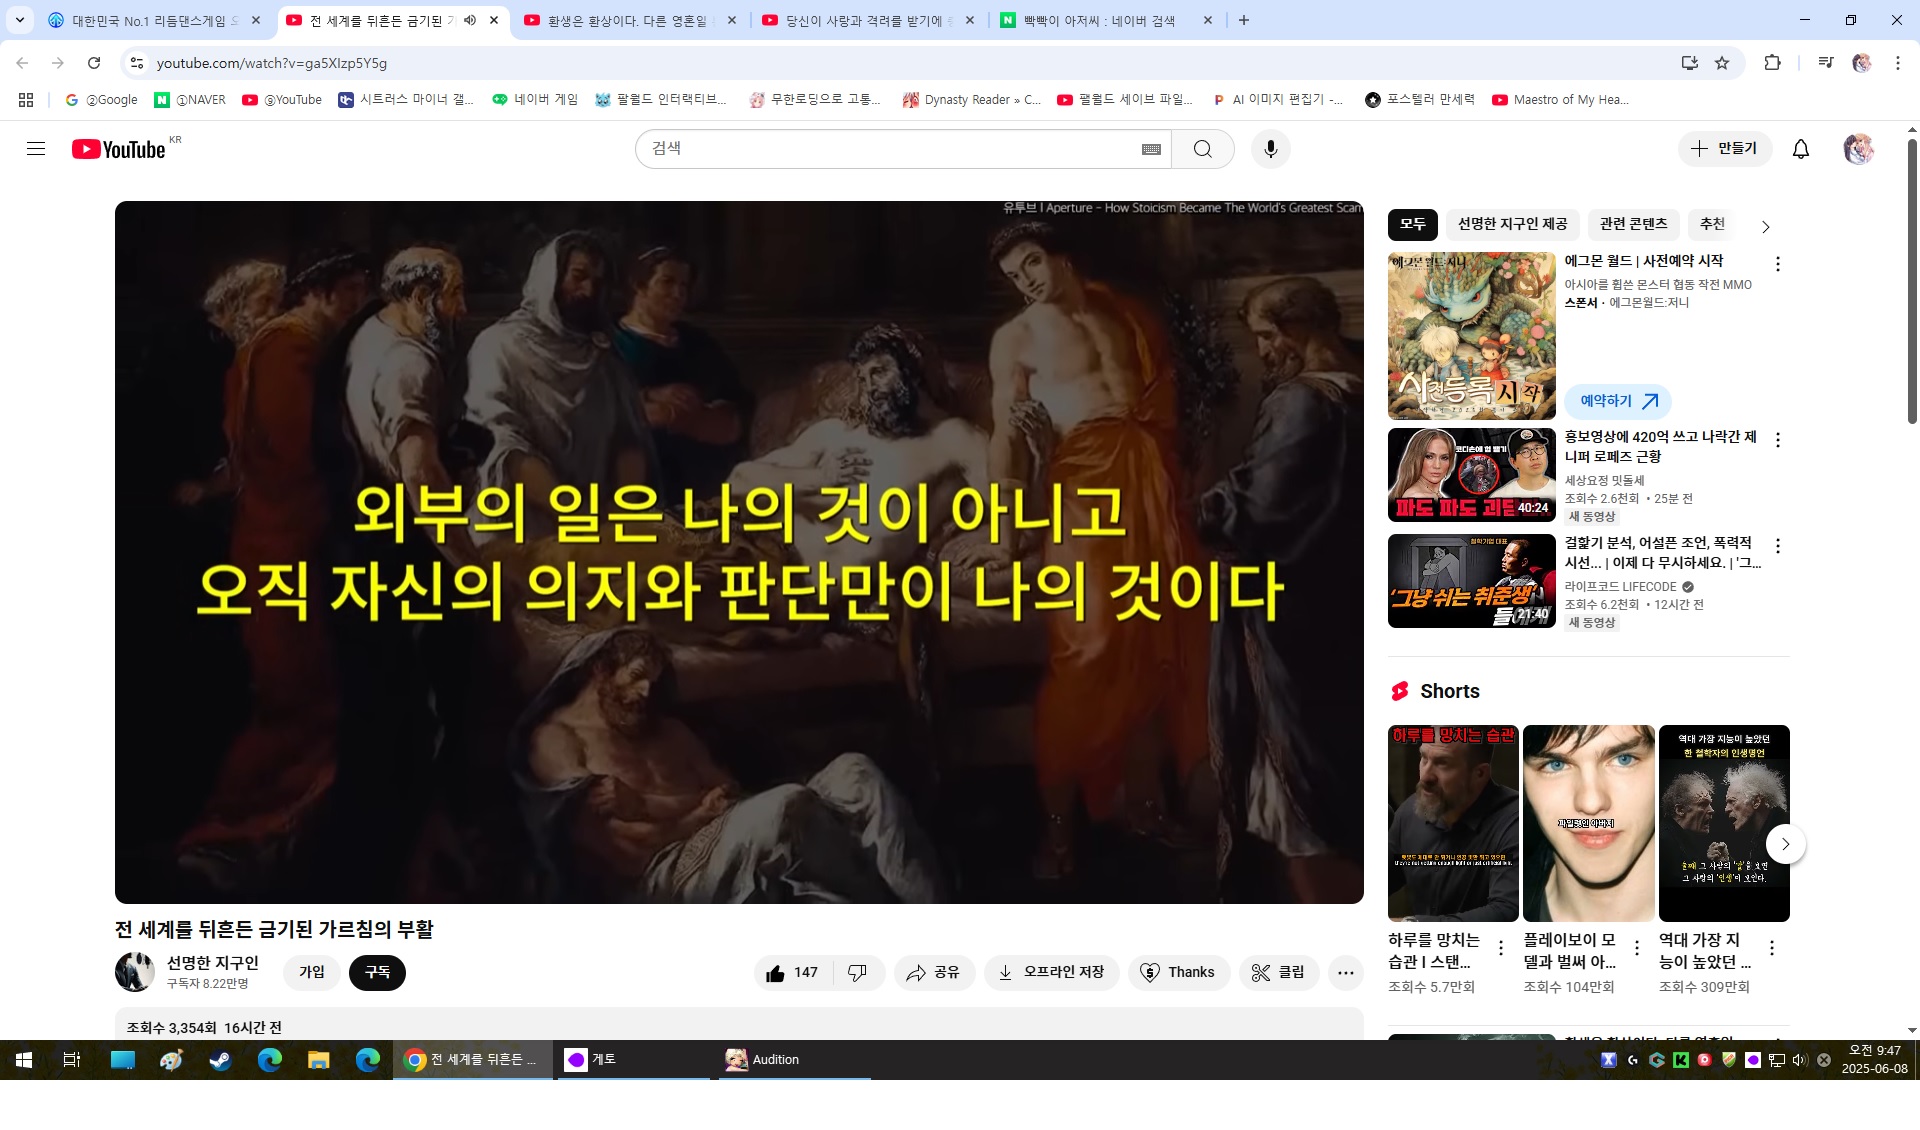Viewport: 1920px width, 1130px height.
Task: Open the 홍보영상에 420억 video thumbnail
Action: click(1471, 475)
